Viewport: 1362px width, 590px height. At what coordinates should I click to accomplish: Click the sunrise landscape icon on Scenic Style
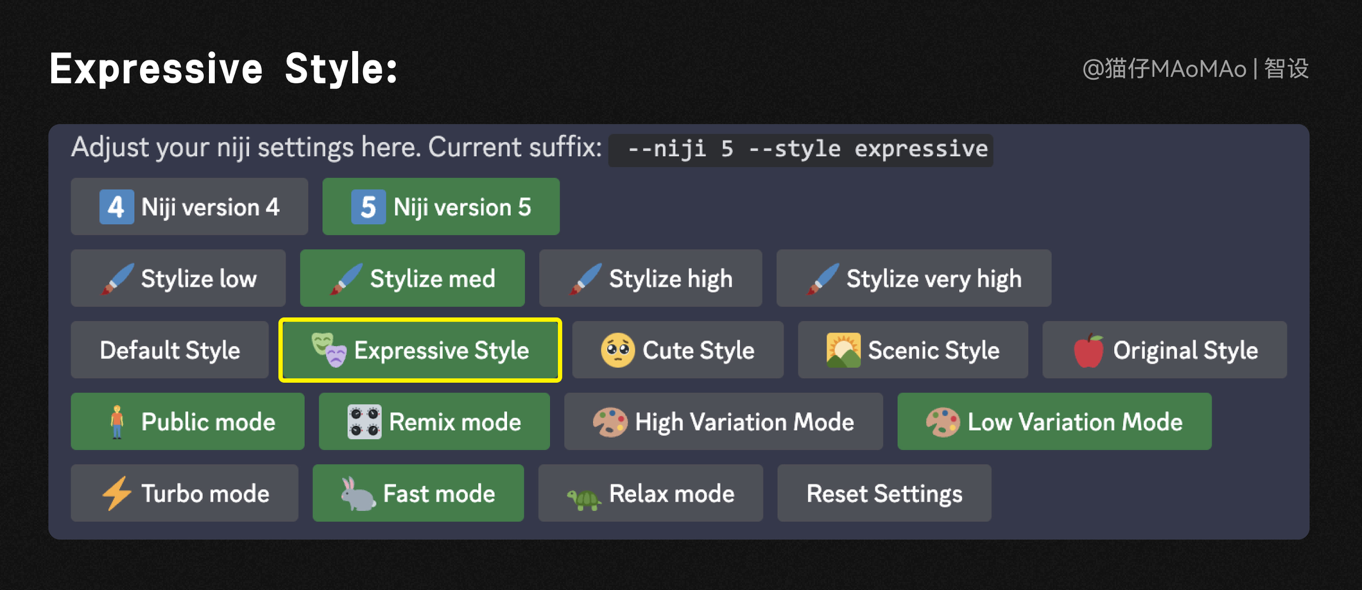point(843,351)
